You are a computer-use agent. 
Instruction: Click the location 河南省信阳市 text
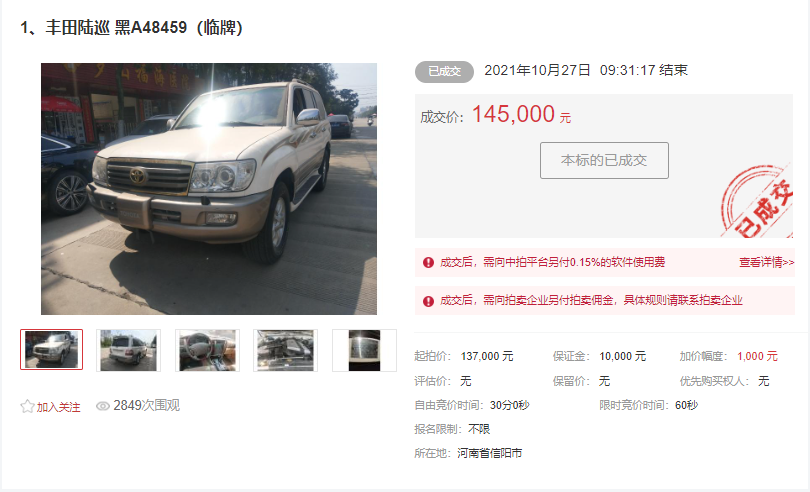[x=489, y=454]
